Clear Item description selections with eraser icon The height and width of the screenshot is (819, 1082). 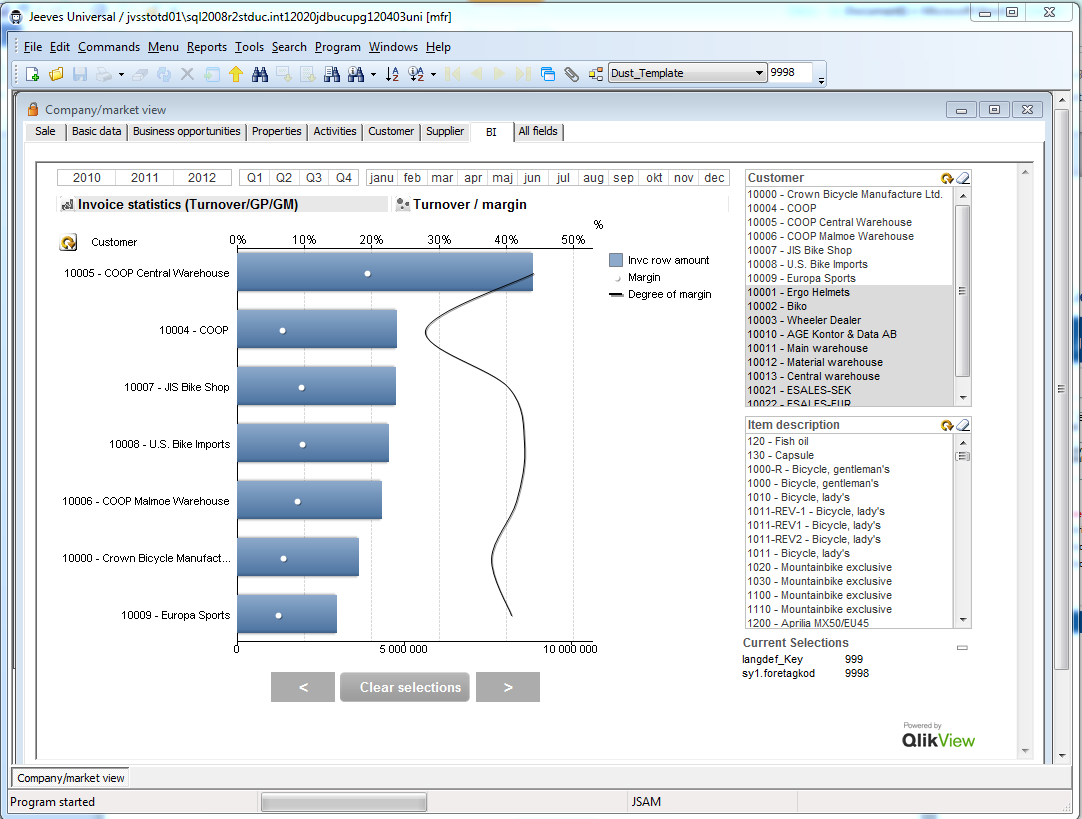pyautogui.click(x=963, y=425)
